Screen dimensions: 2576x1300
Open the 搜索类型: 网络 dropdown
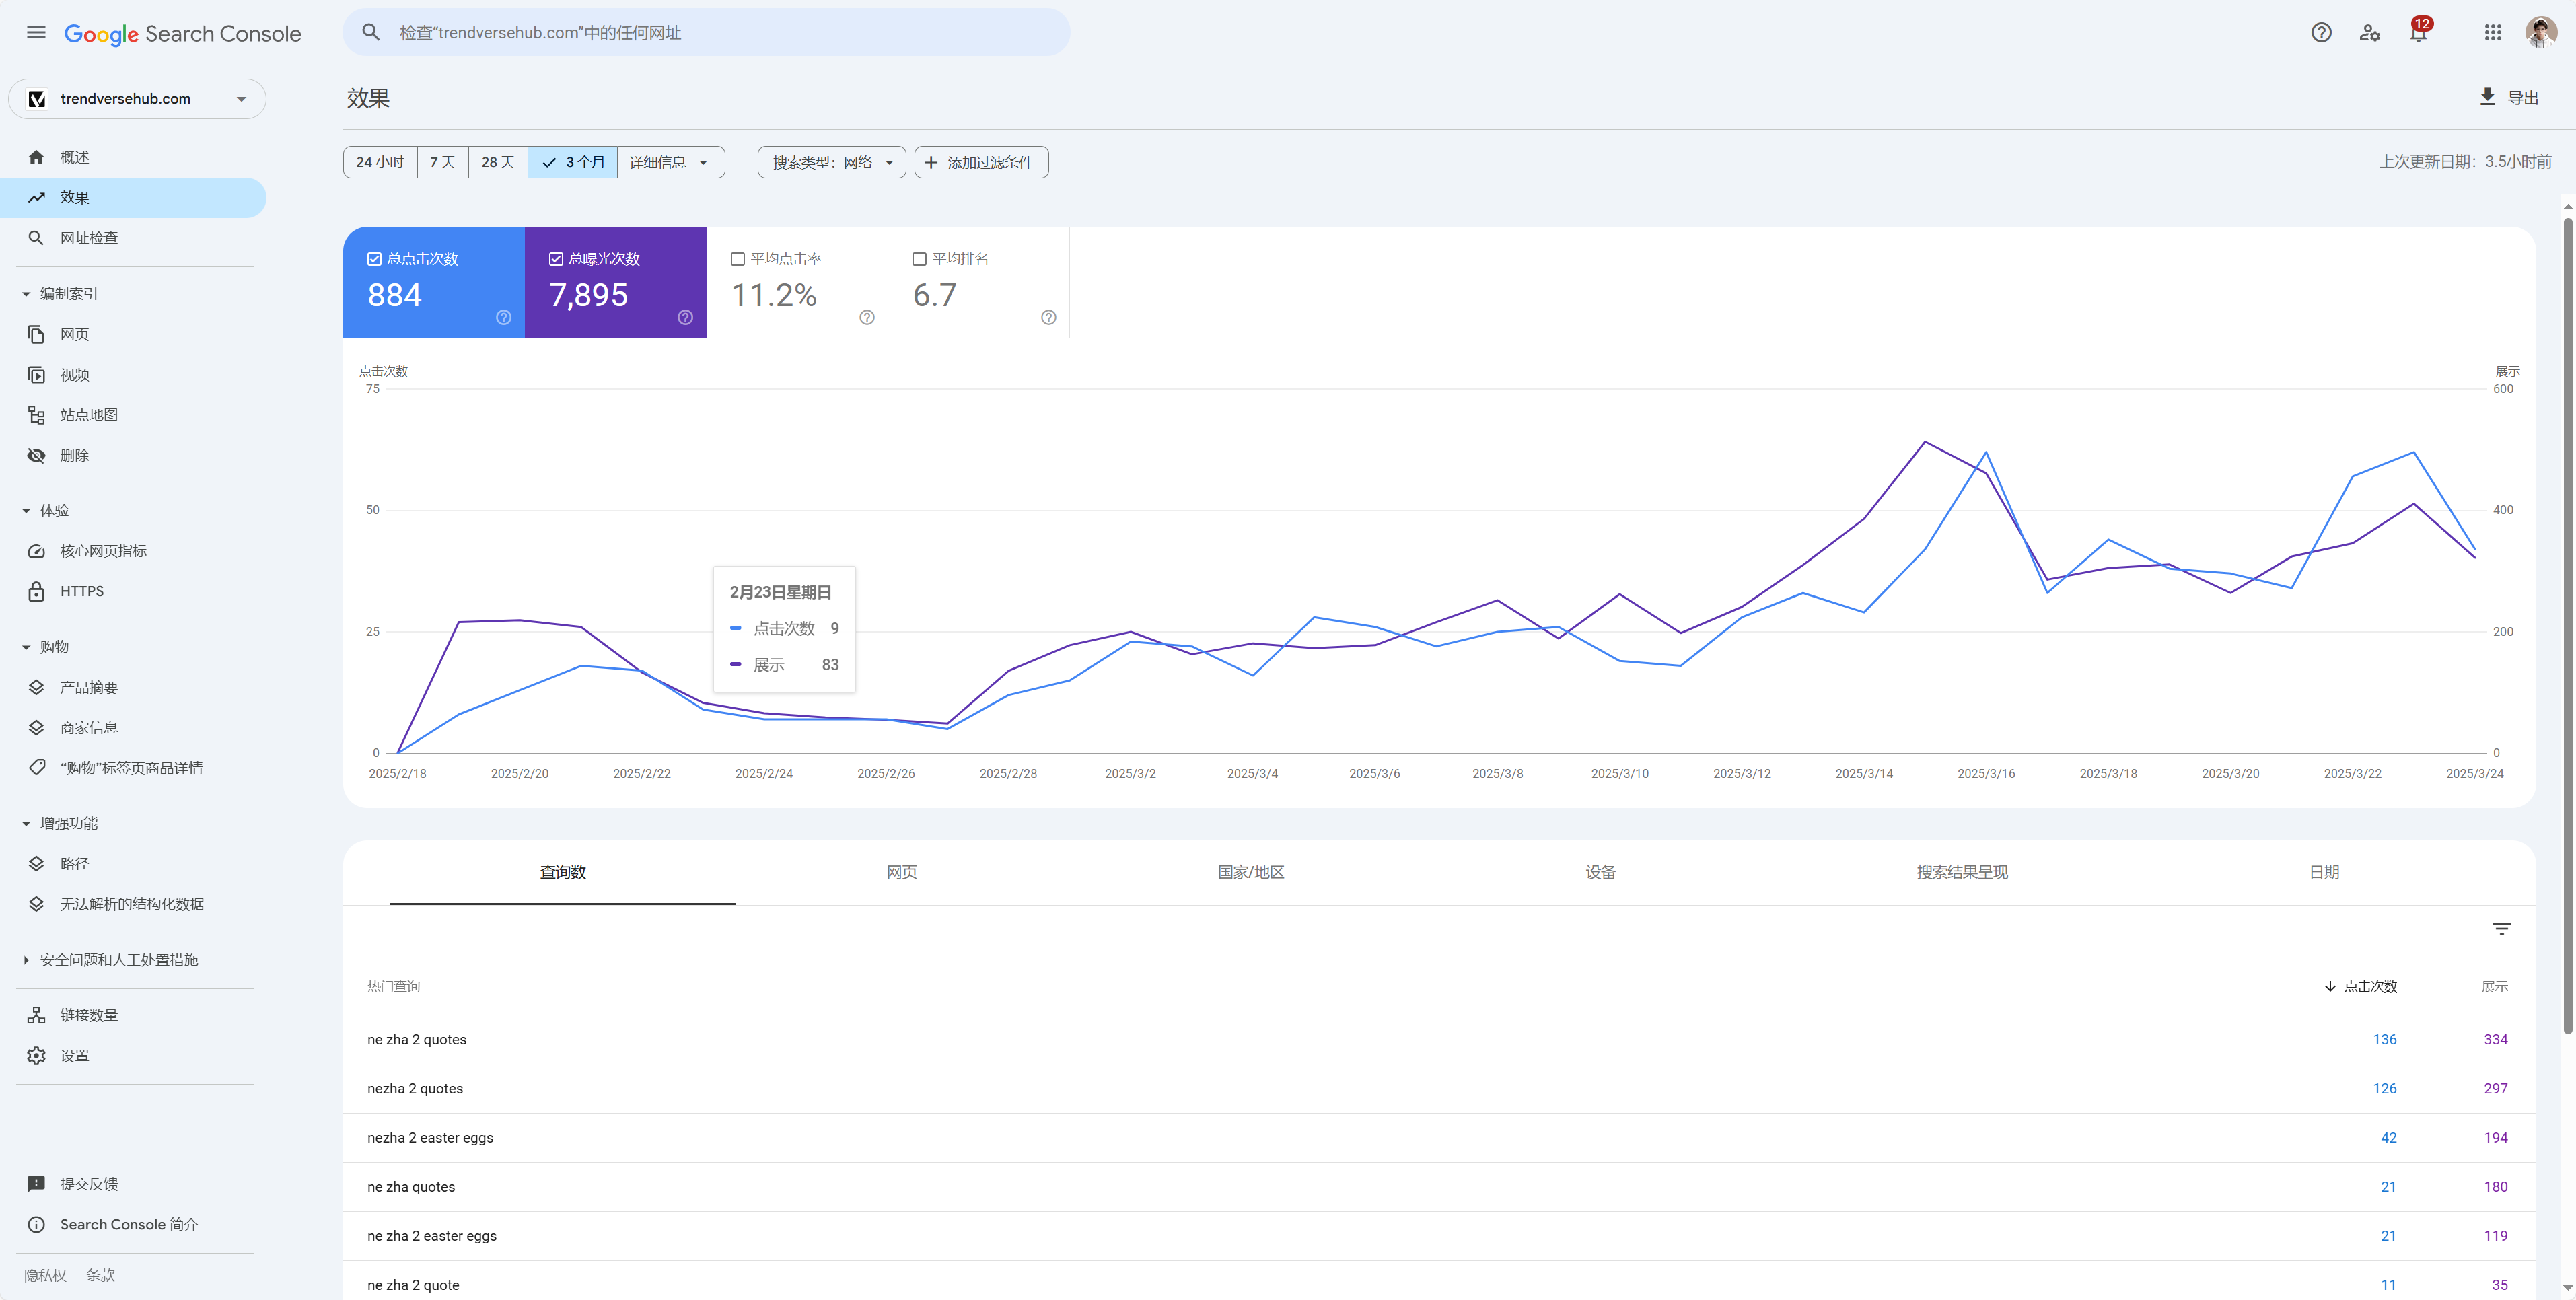832,162
